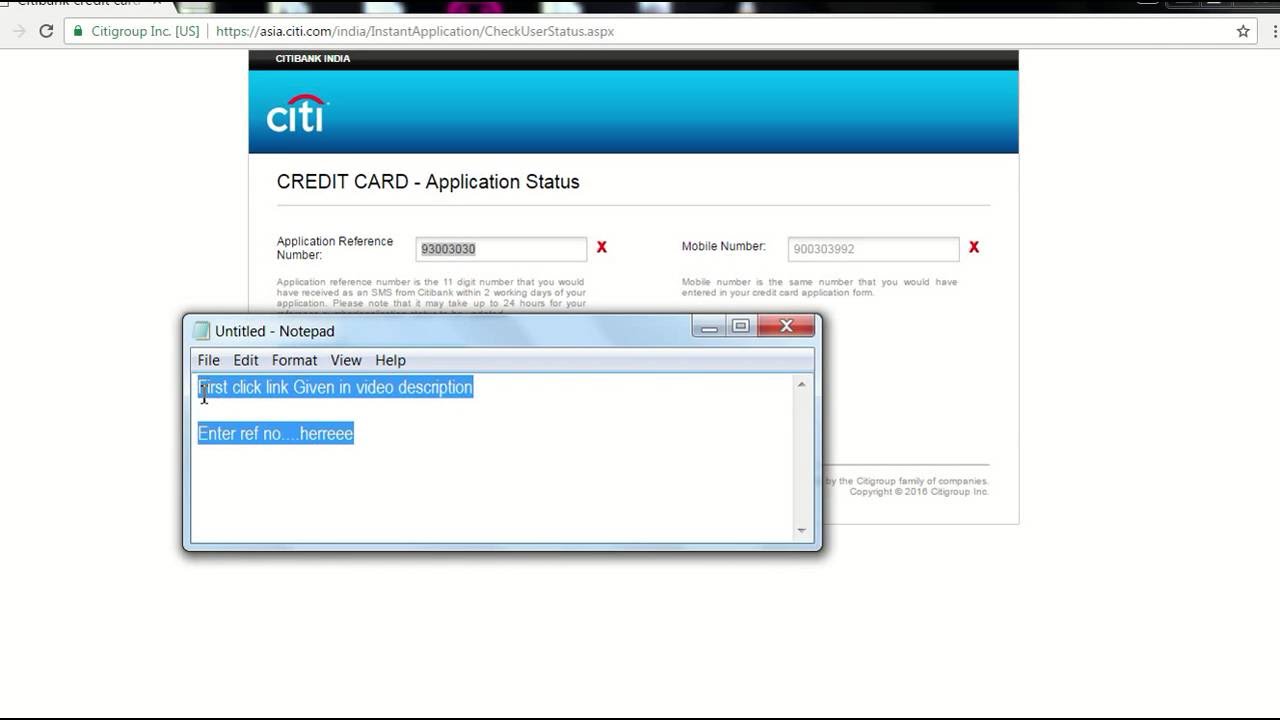Click the 'Application Reference Number:' label
1280x720 pixels.
tap(335, 248)
